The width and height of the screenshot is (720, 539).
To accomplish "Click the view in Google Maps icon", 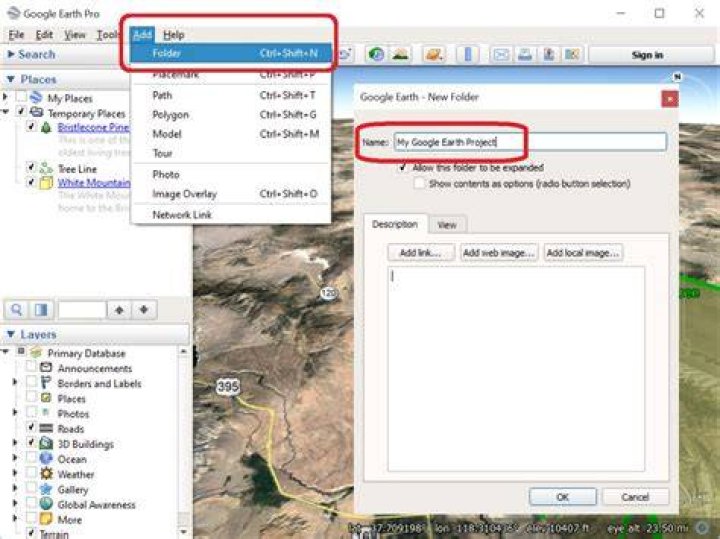I will tap(572, 55).
